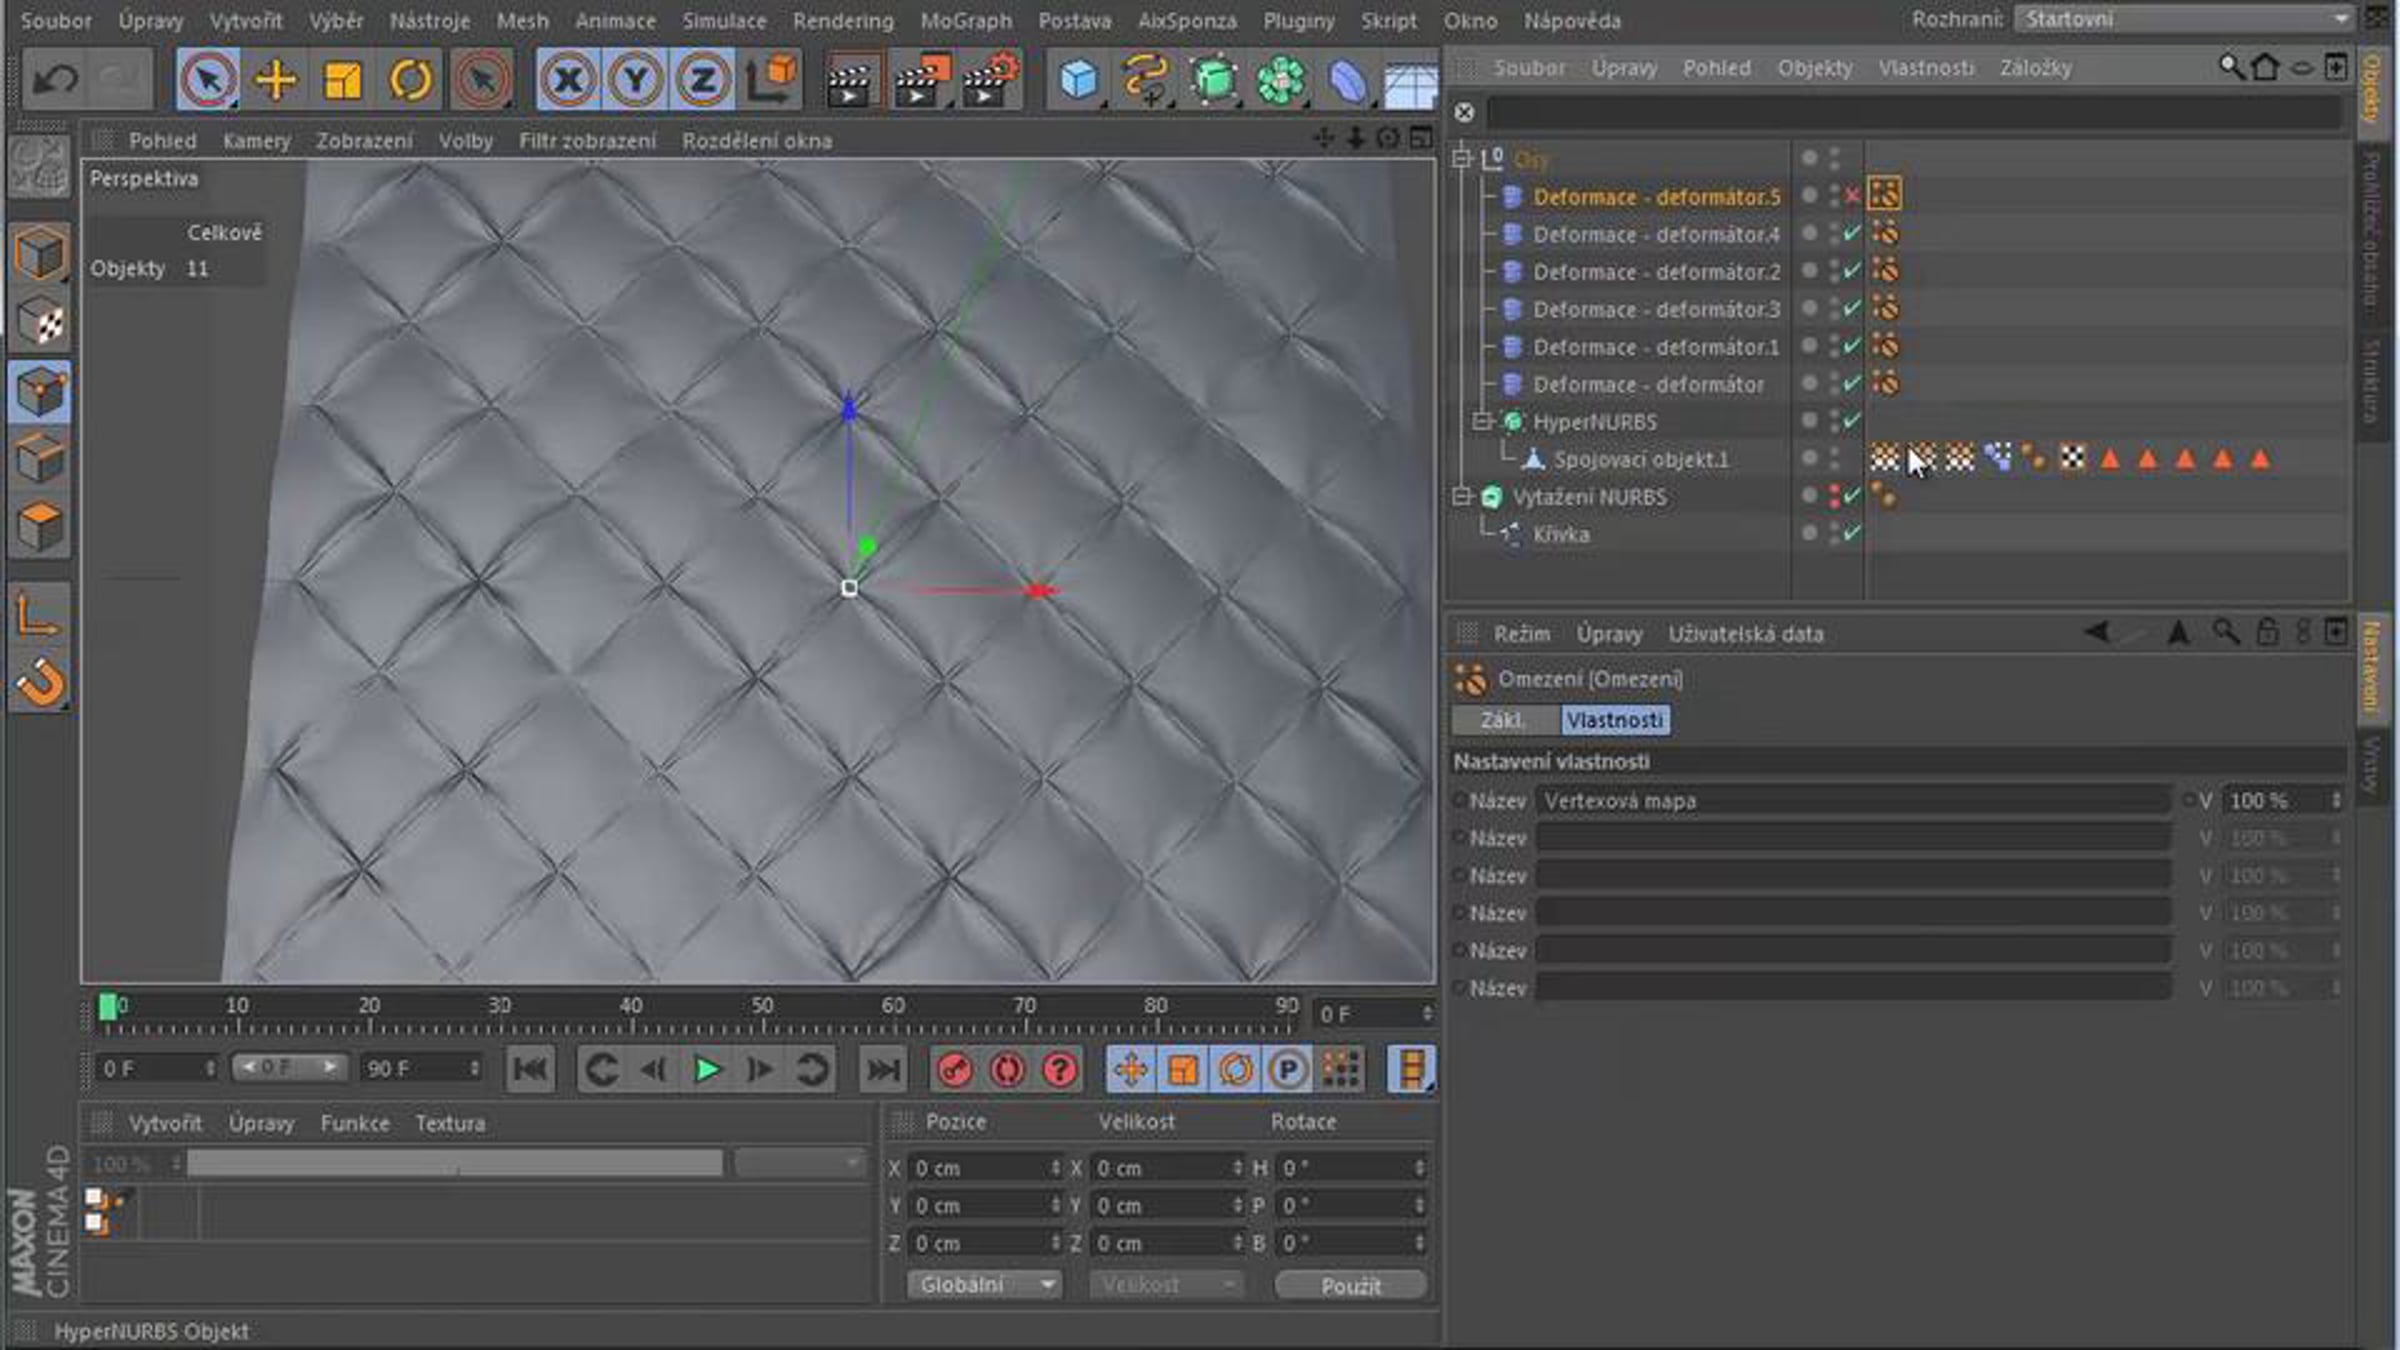Viewport: 2400px width, 1350px height.
Task: Select the Křivka object row
Action: (1560, 534)
